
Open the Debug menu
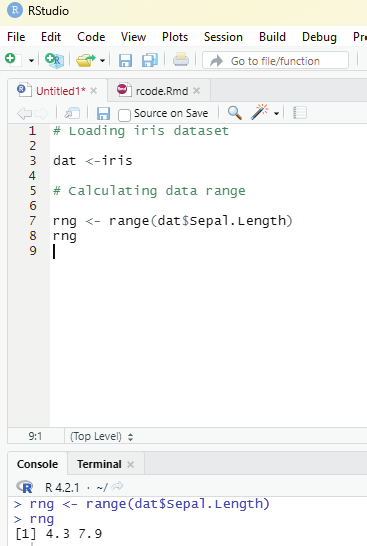[x=319, y=37]
